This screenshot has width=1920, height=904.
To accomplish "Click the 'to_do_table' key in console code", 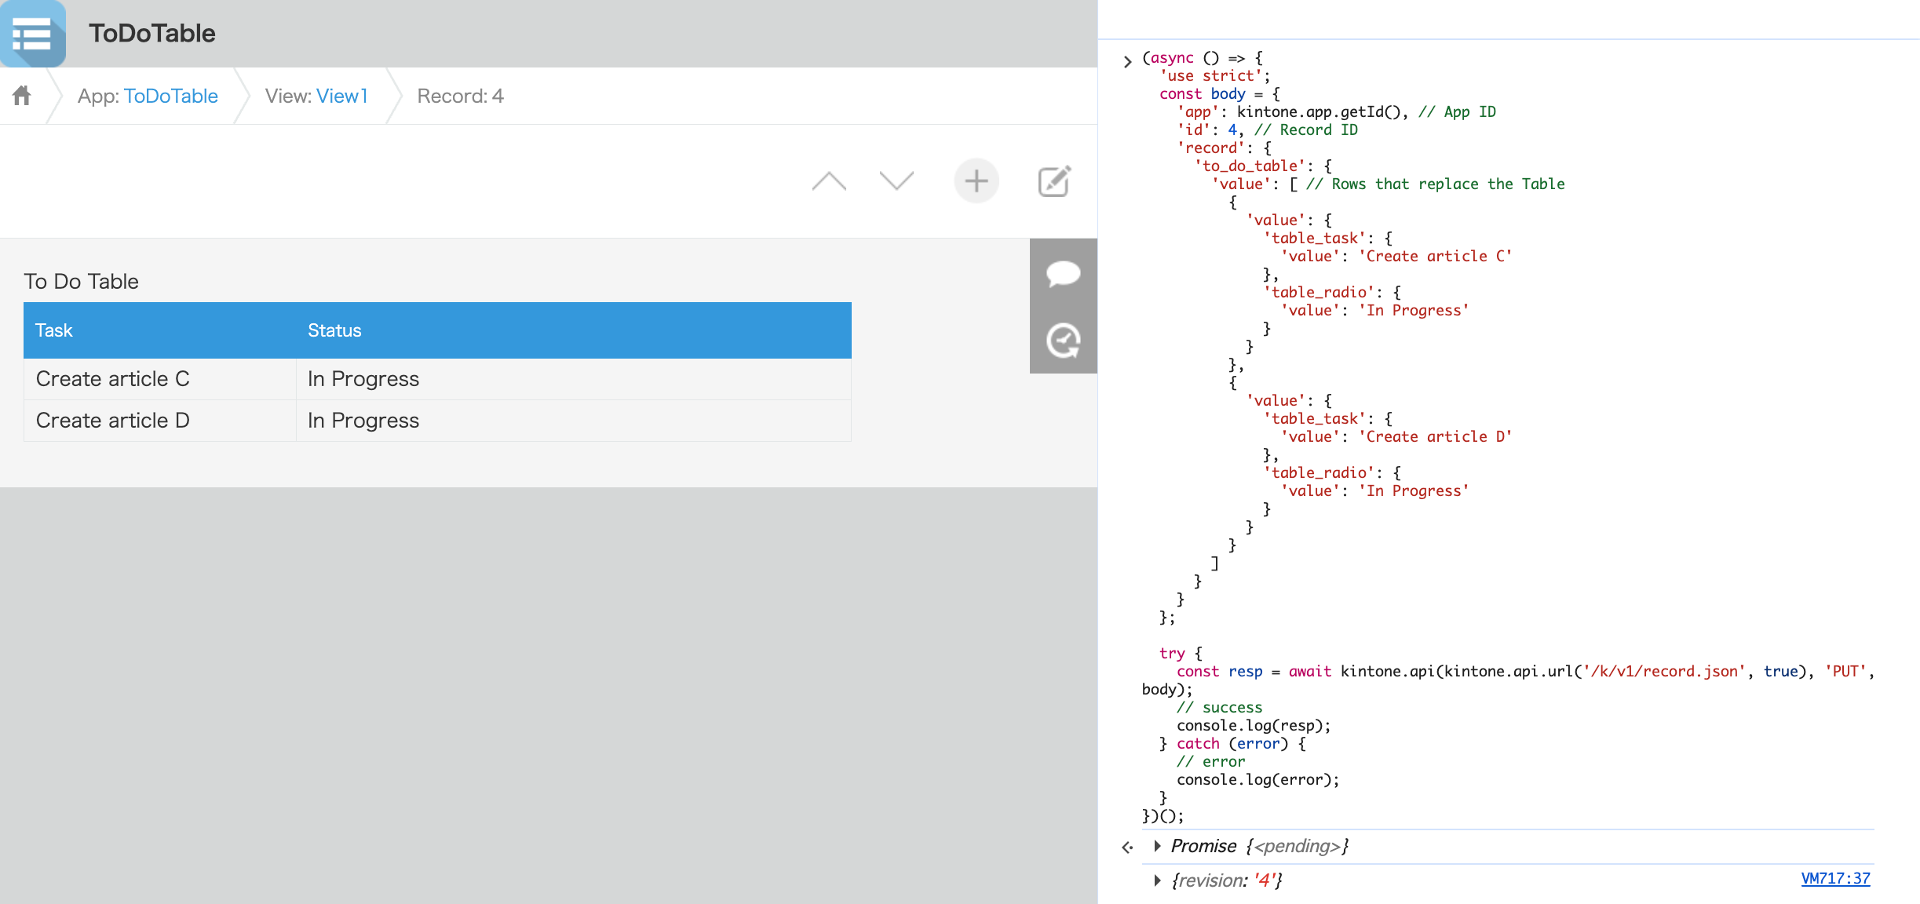I will (x=1255, y=166).
